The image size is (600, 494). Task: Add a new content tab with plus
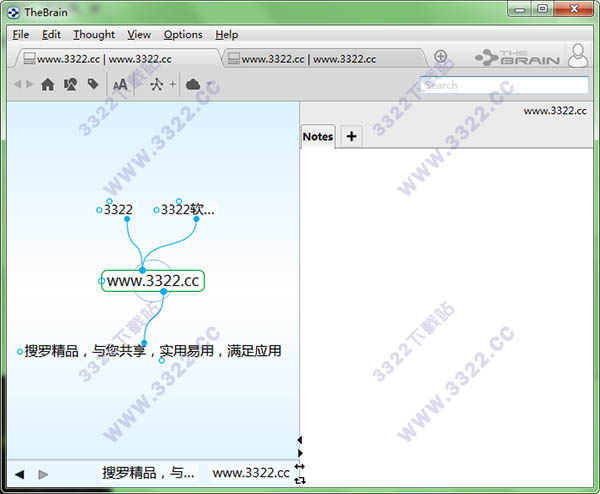coord(351,136)
